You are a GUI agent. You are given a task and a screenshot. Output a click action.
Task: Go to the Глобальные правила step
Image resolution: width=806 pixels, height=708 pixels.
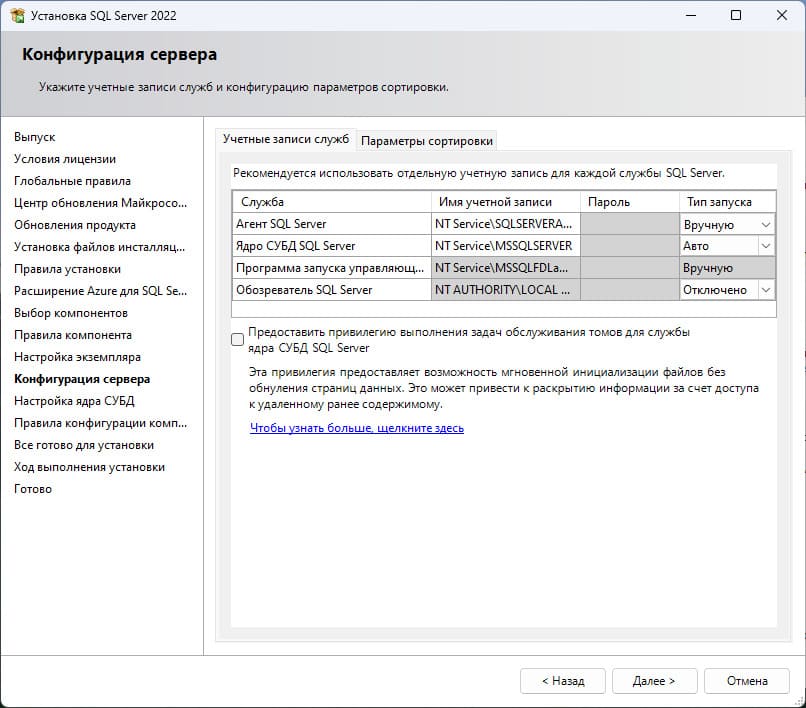pyautogui.click(x=72, y=181)
